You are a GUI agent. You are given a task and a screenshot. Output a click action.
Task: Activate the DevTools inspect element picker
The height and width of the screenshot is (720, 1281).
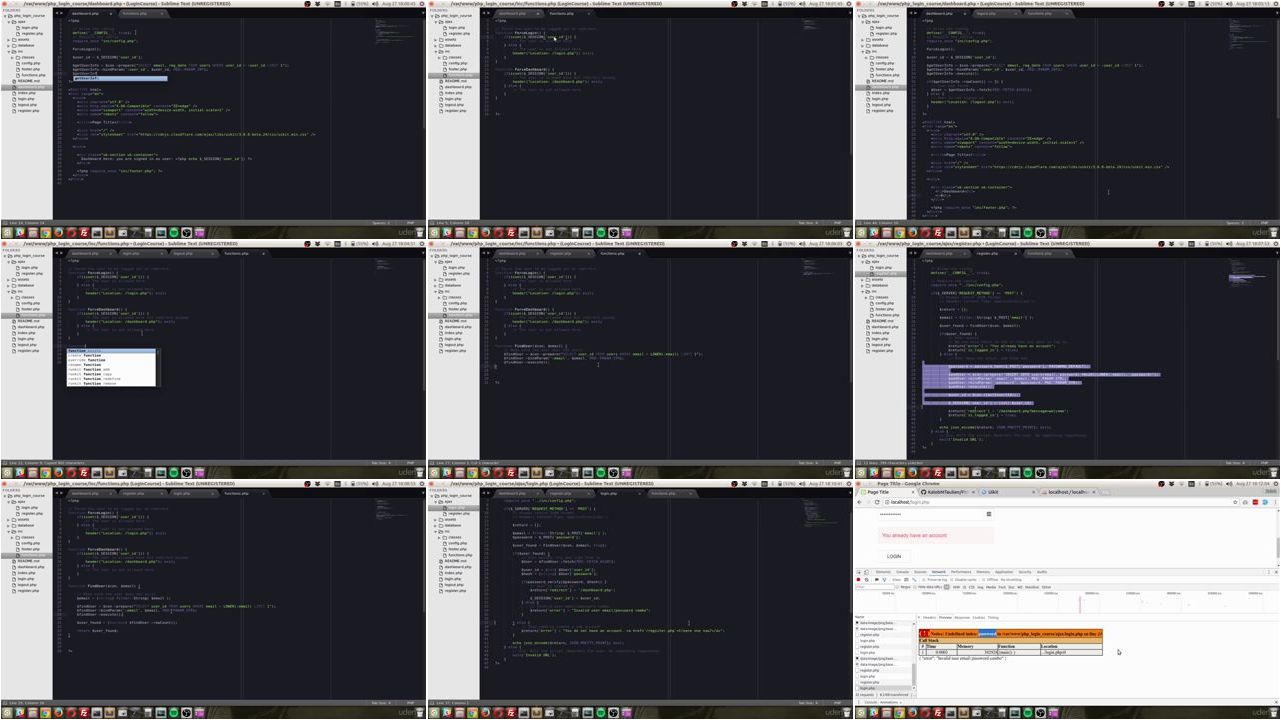point(859,572)
